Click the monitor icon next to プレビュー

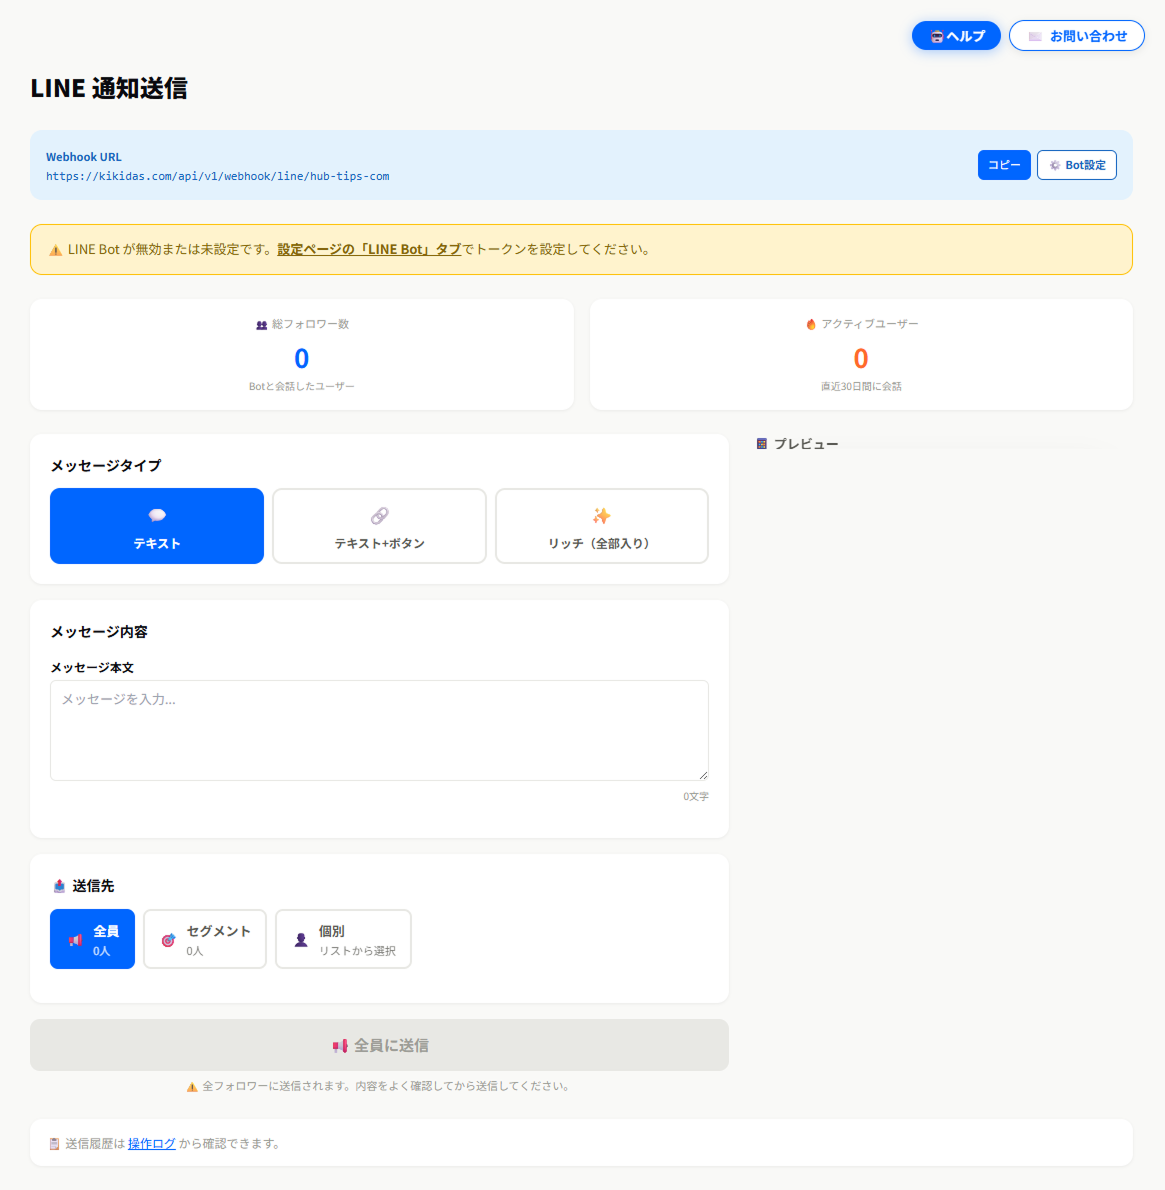pos(761,443)
